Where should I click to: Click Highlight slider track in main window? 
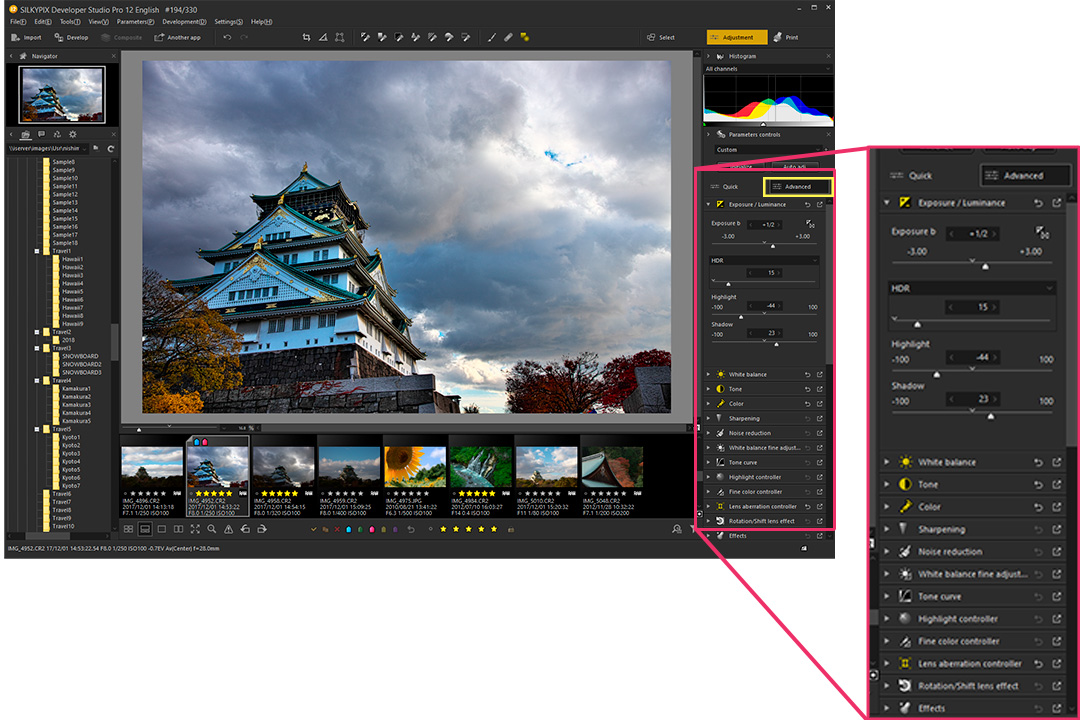point(765,314)
